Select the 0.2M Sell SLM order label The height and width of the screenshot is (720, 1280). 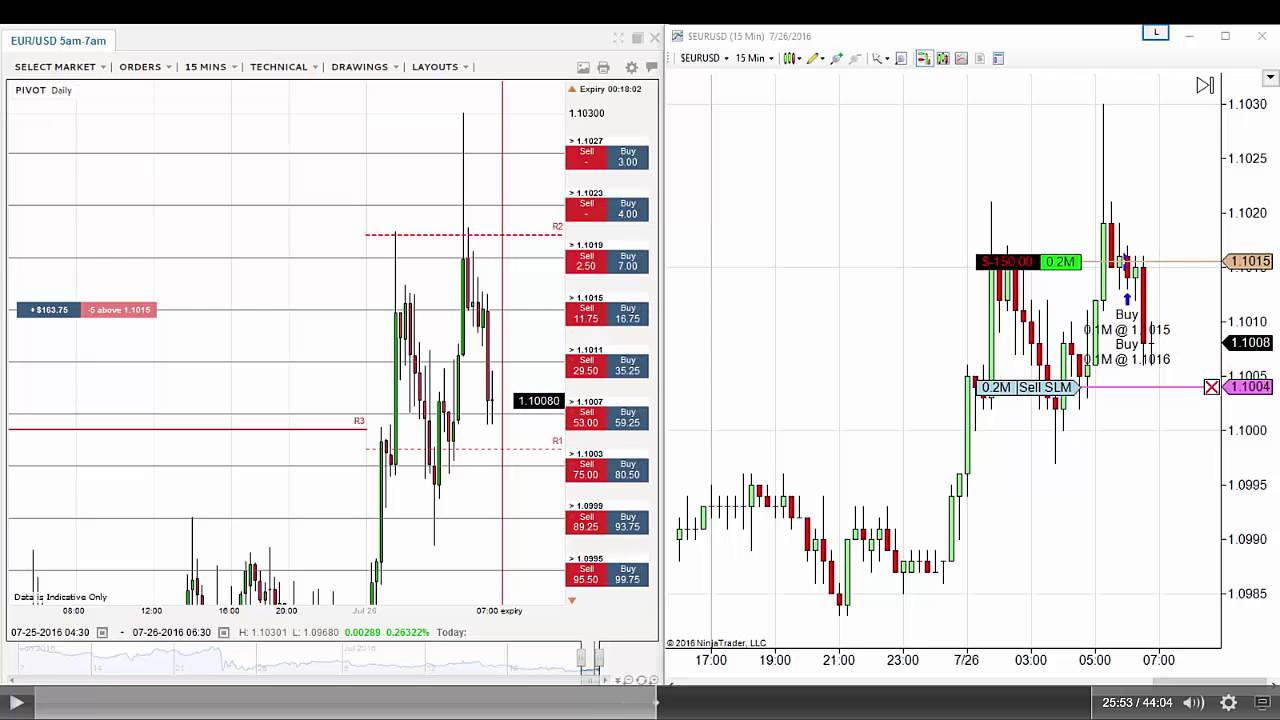pos(1027,387)
